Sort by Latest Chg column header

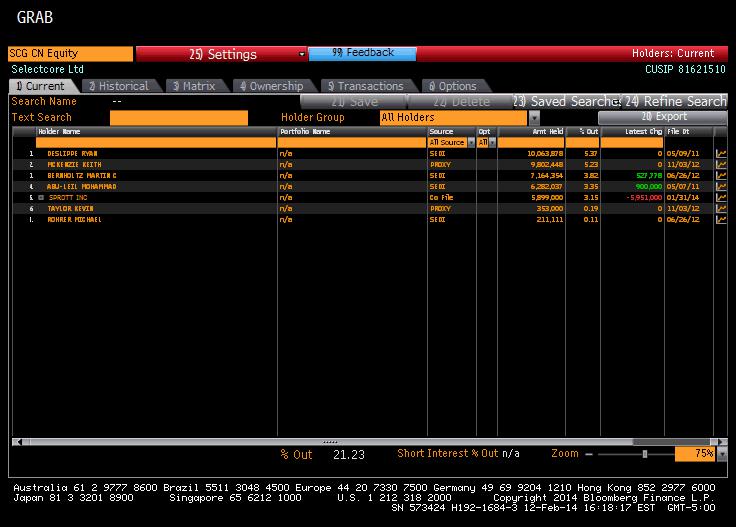(x=632, y=132)
